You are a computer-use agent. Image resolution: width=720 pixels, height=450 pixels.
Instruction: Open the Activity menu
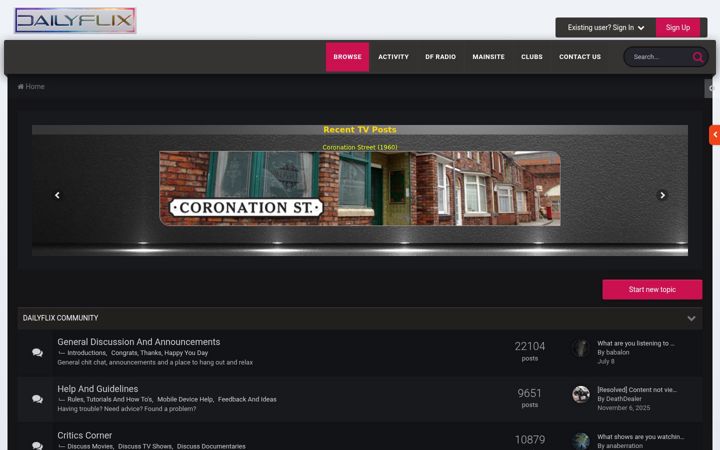coord(394,57)
